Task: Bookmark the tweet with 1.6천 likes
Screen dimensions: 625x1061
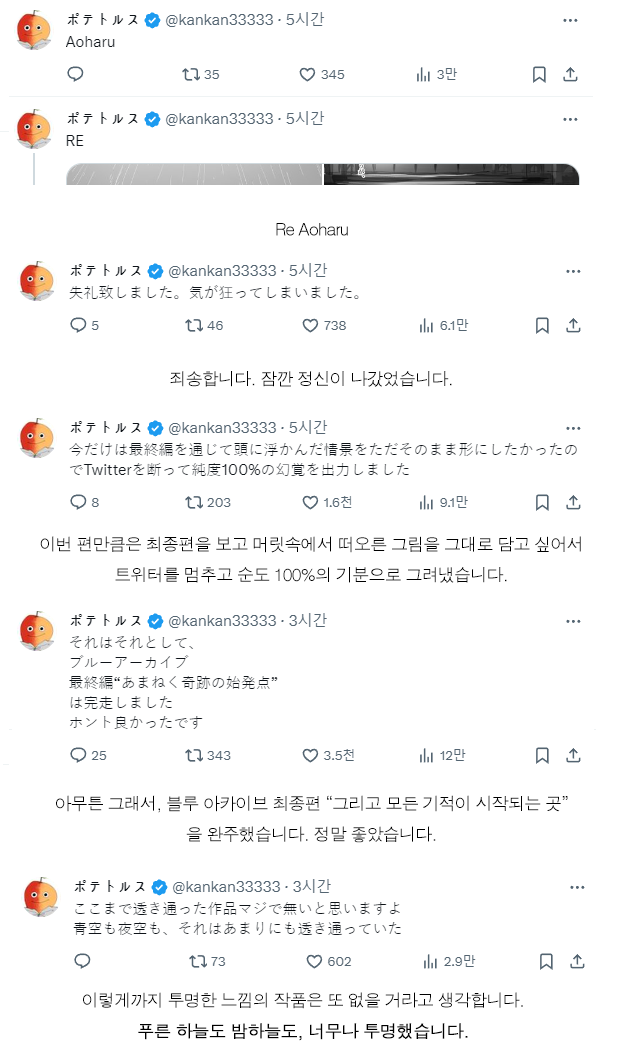Action: pyautogui.click(x=541, y=502)
